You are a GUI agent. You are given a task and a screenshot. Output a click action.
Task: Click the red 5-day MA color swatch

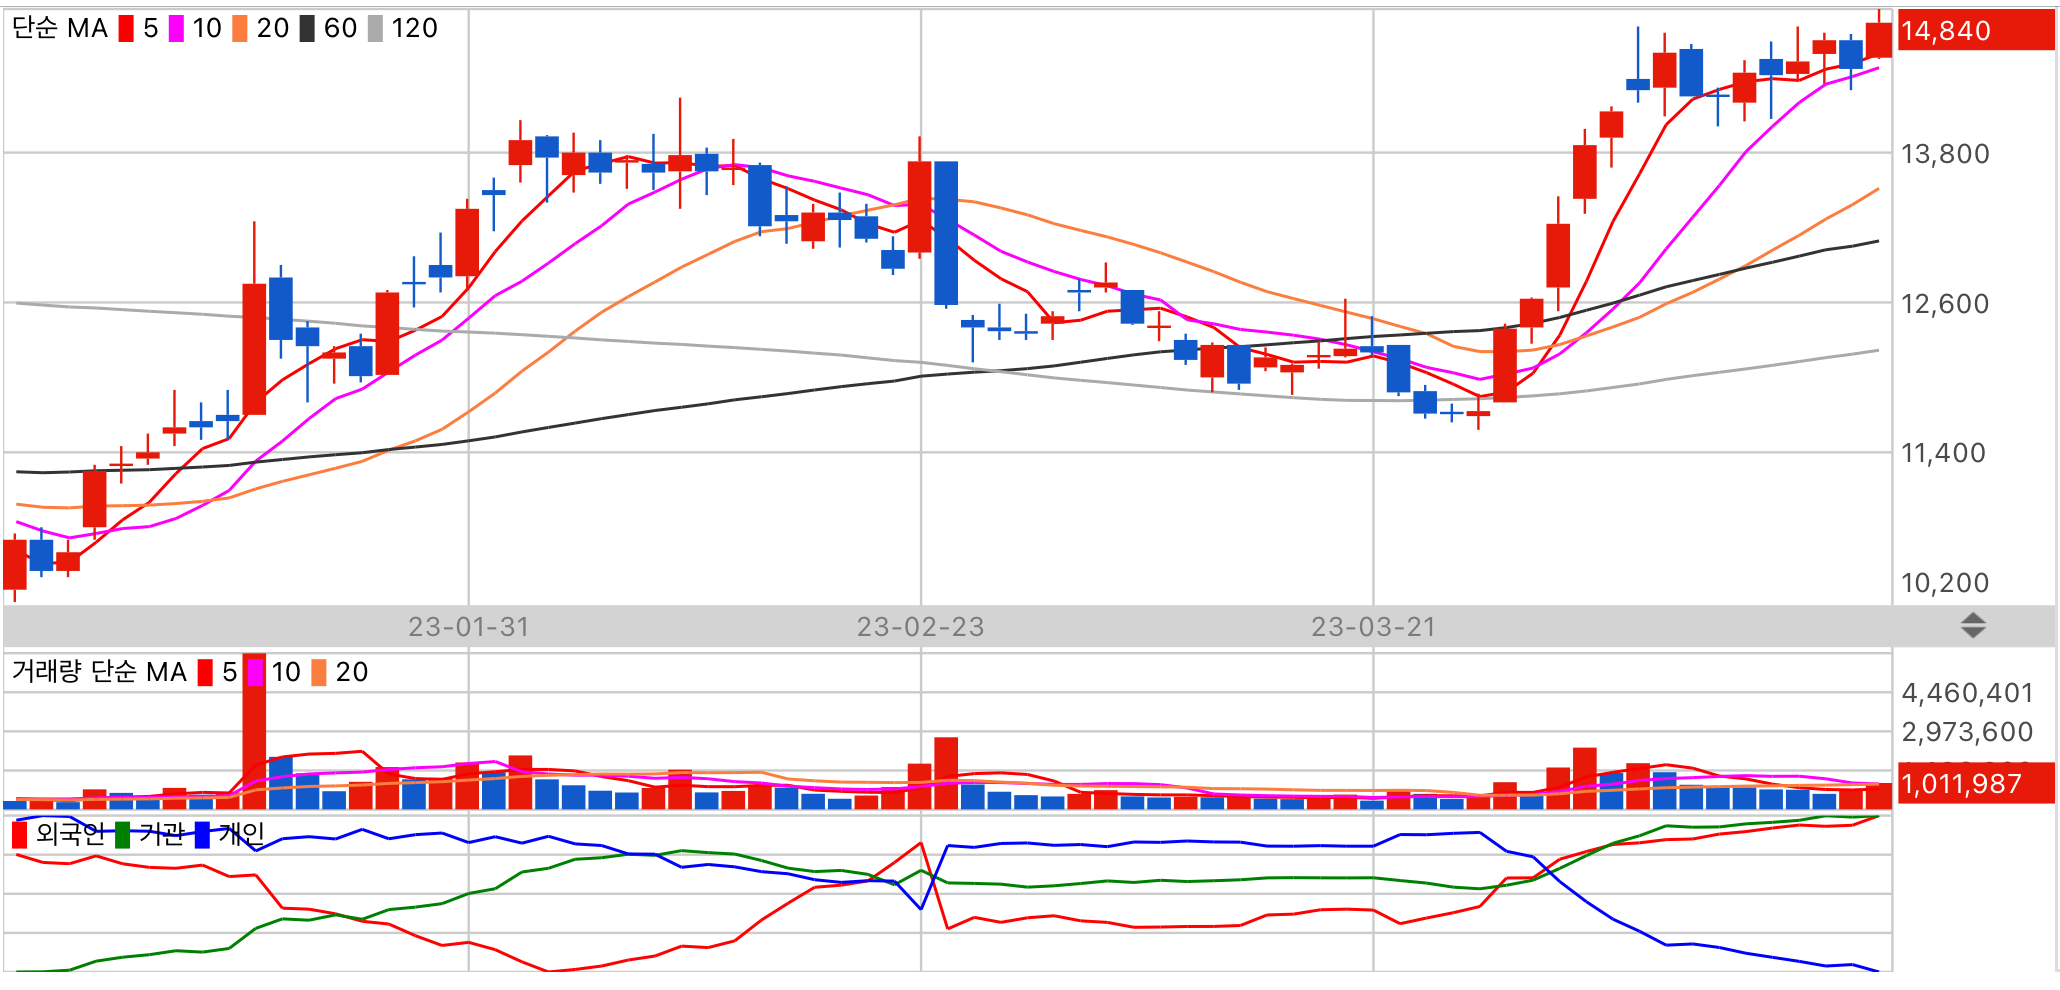pos(126,29)
